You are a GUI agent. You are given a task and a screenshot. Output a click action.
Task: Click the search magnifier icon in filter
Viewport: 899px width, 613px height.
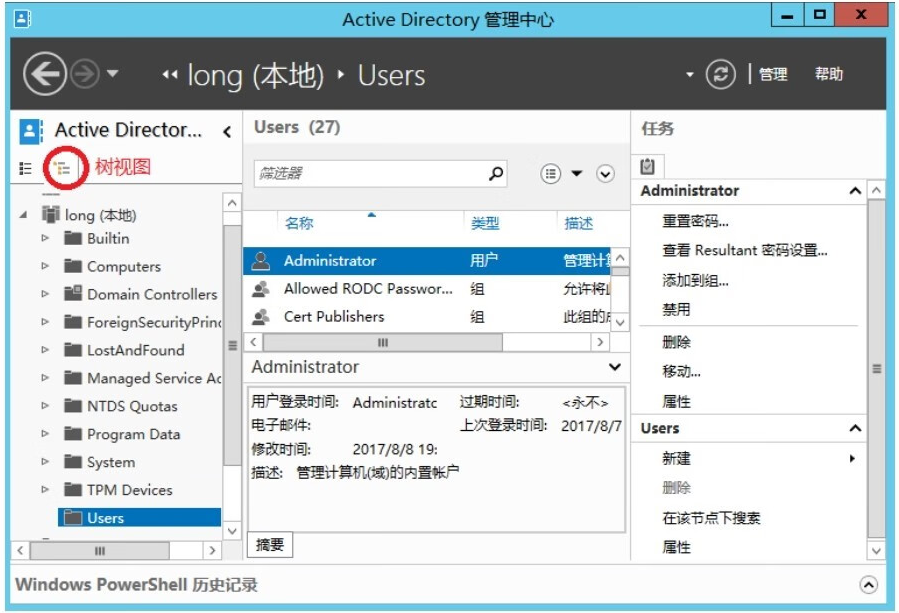tap(496, 173)
